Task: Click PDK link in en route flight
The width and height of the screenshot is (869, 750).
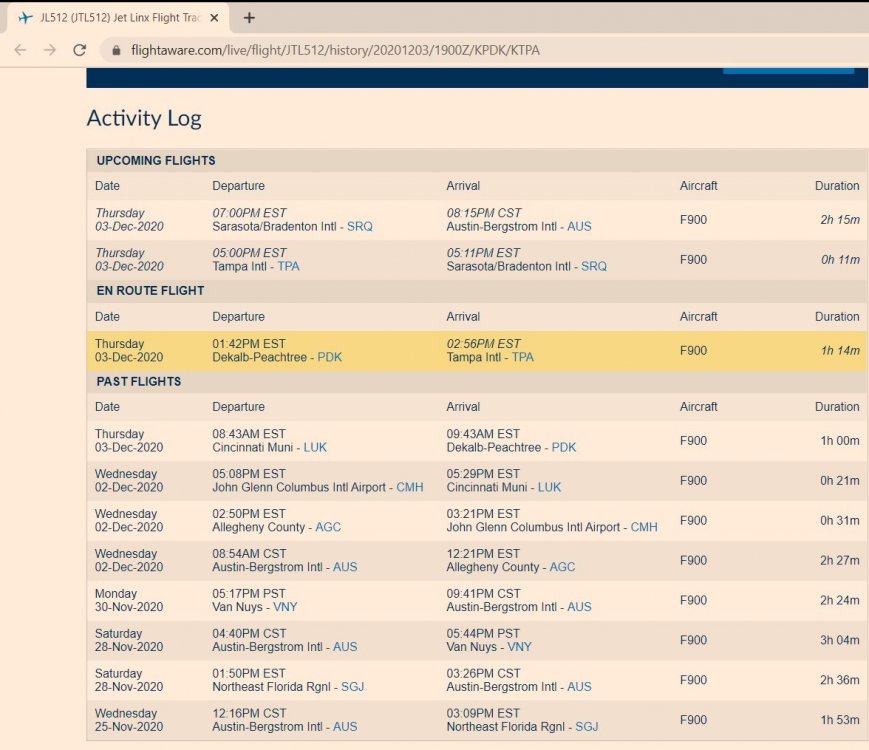Action: (x=329, y=358)
